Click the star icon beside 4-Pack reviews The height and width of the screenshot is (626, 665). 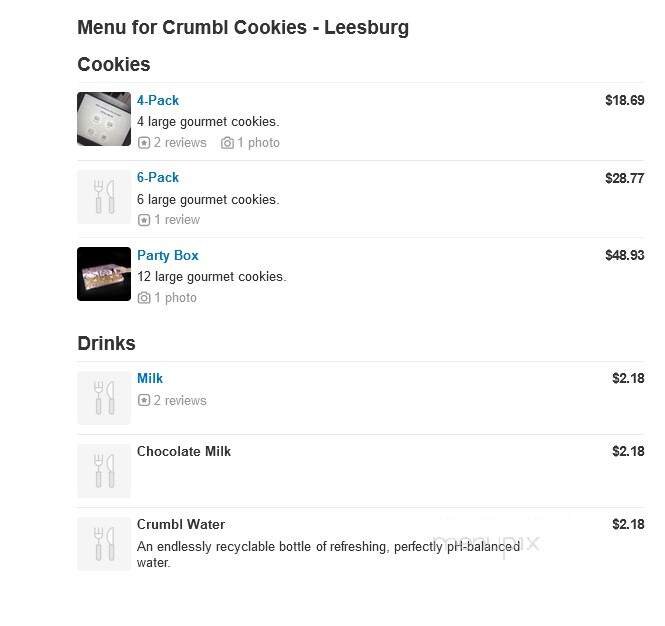[144, 143]
